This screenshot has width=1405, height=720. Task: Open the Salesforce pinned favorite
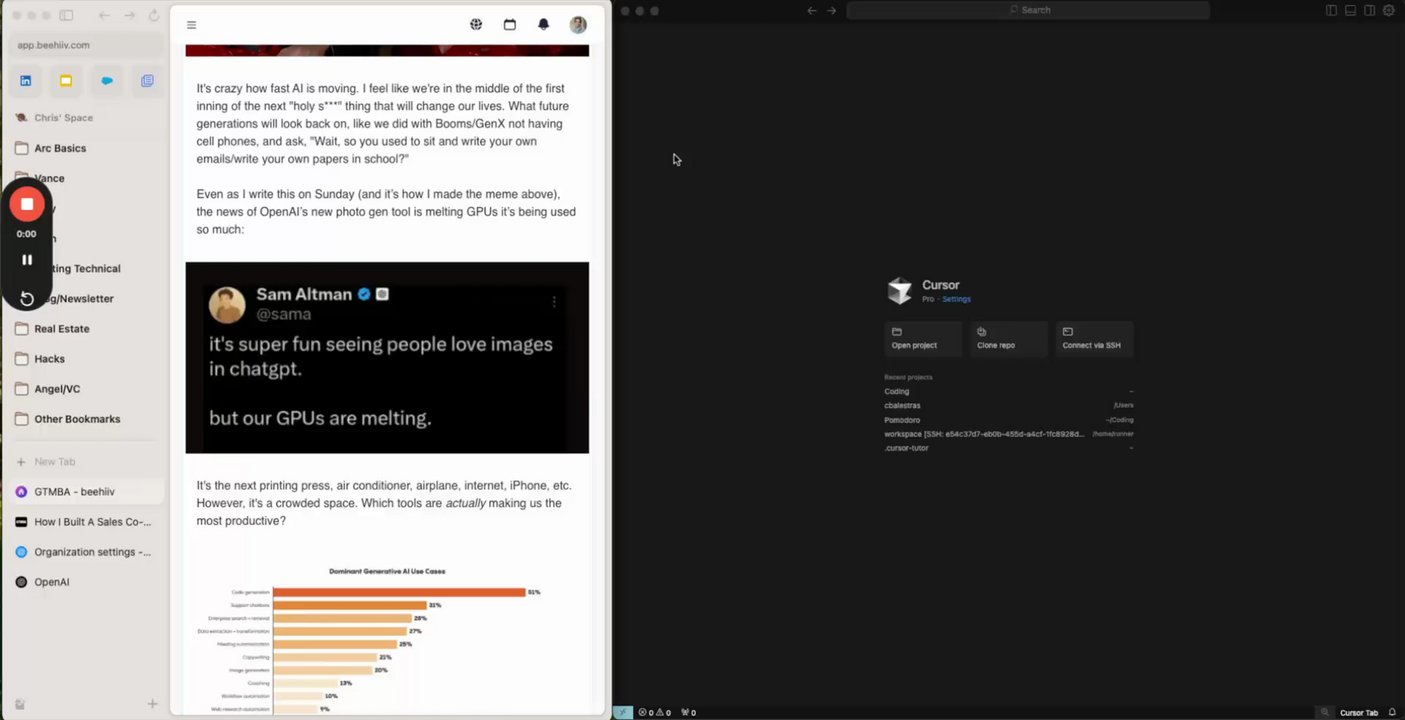click(x=107, y=81)
